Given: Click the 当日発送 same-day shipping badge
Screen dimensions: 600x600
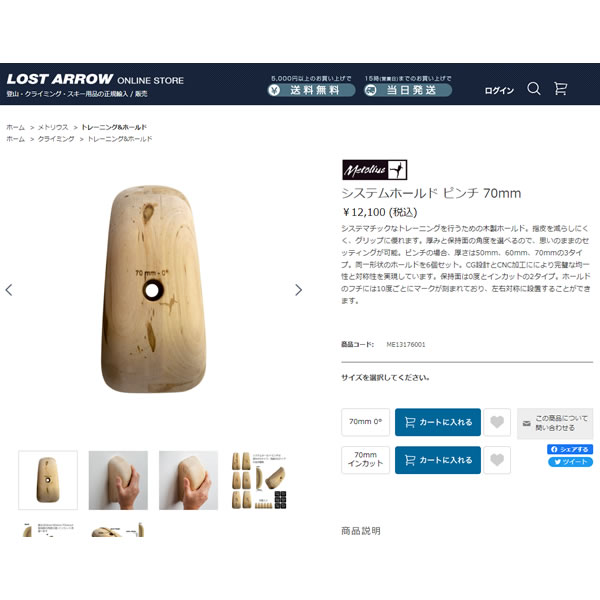Looking at the screenshot, I should click(x=408, y=90).
